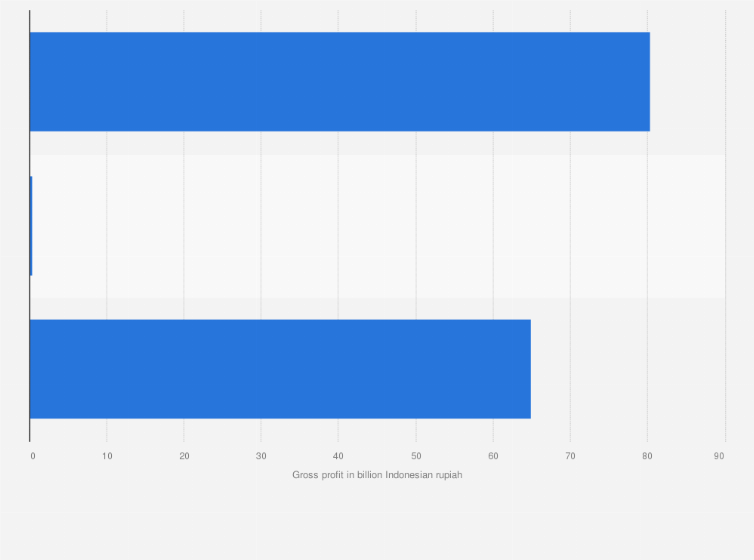Click the tiny blue bar near zero
754x560 pixels.
31,226
